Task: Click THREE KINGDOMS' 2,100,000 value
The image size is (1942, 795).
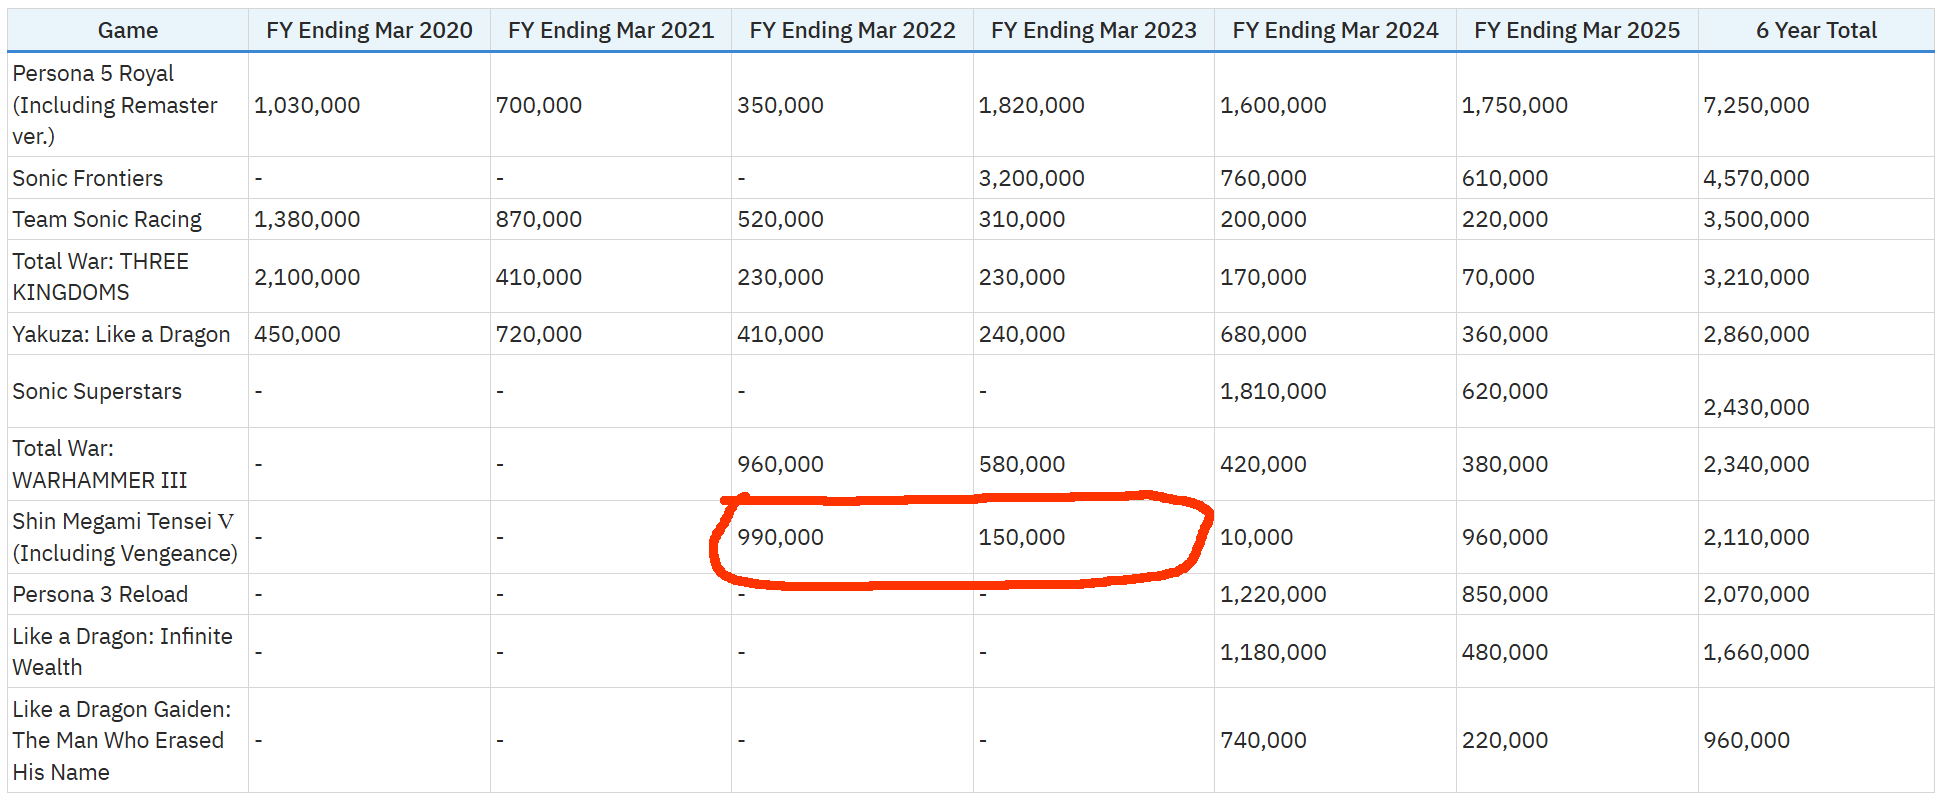Action: tap(307, 277)
